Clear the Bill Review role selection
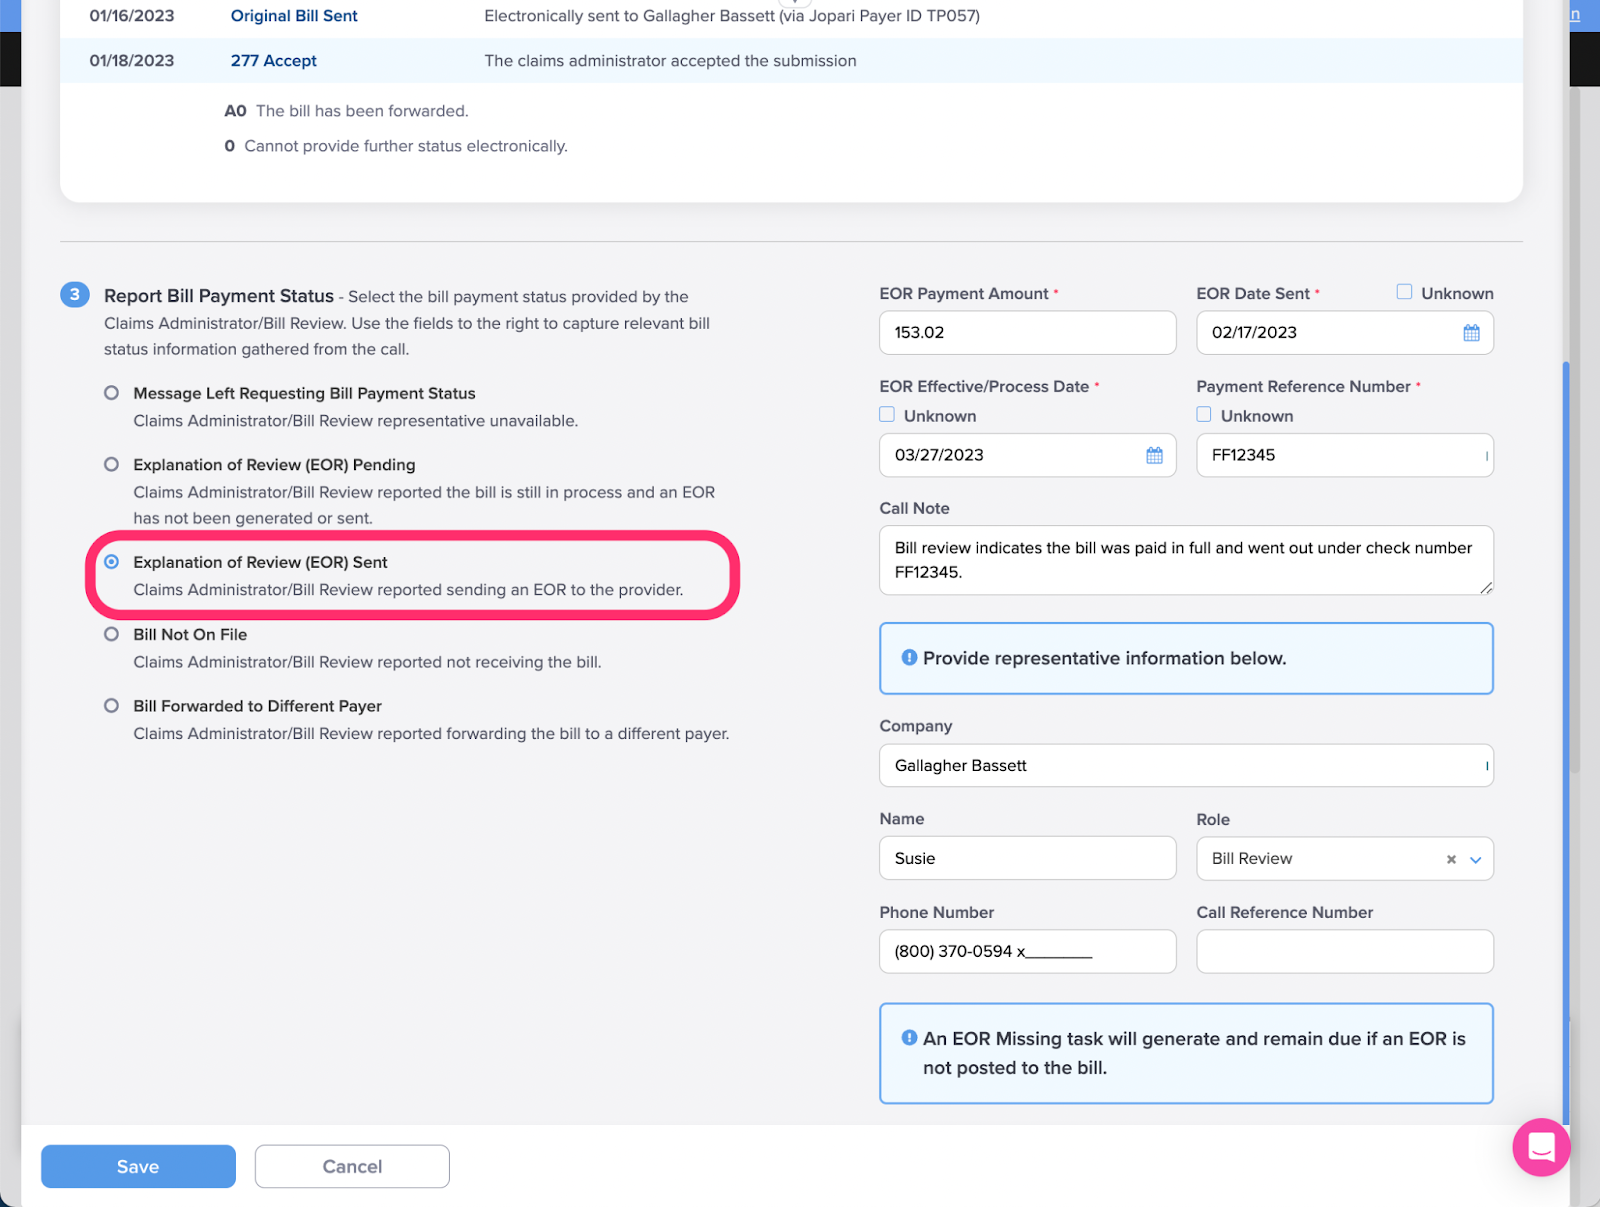Viewport: 1600px width, 1207px height. point(1451,859)
